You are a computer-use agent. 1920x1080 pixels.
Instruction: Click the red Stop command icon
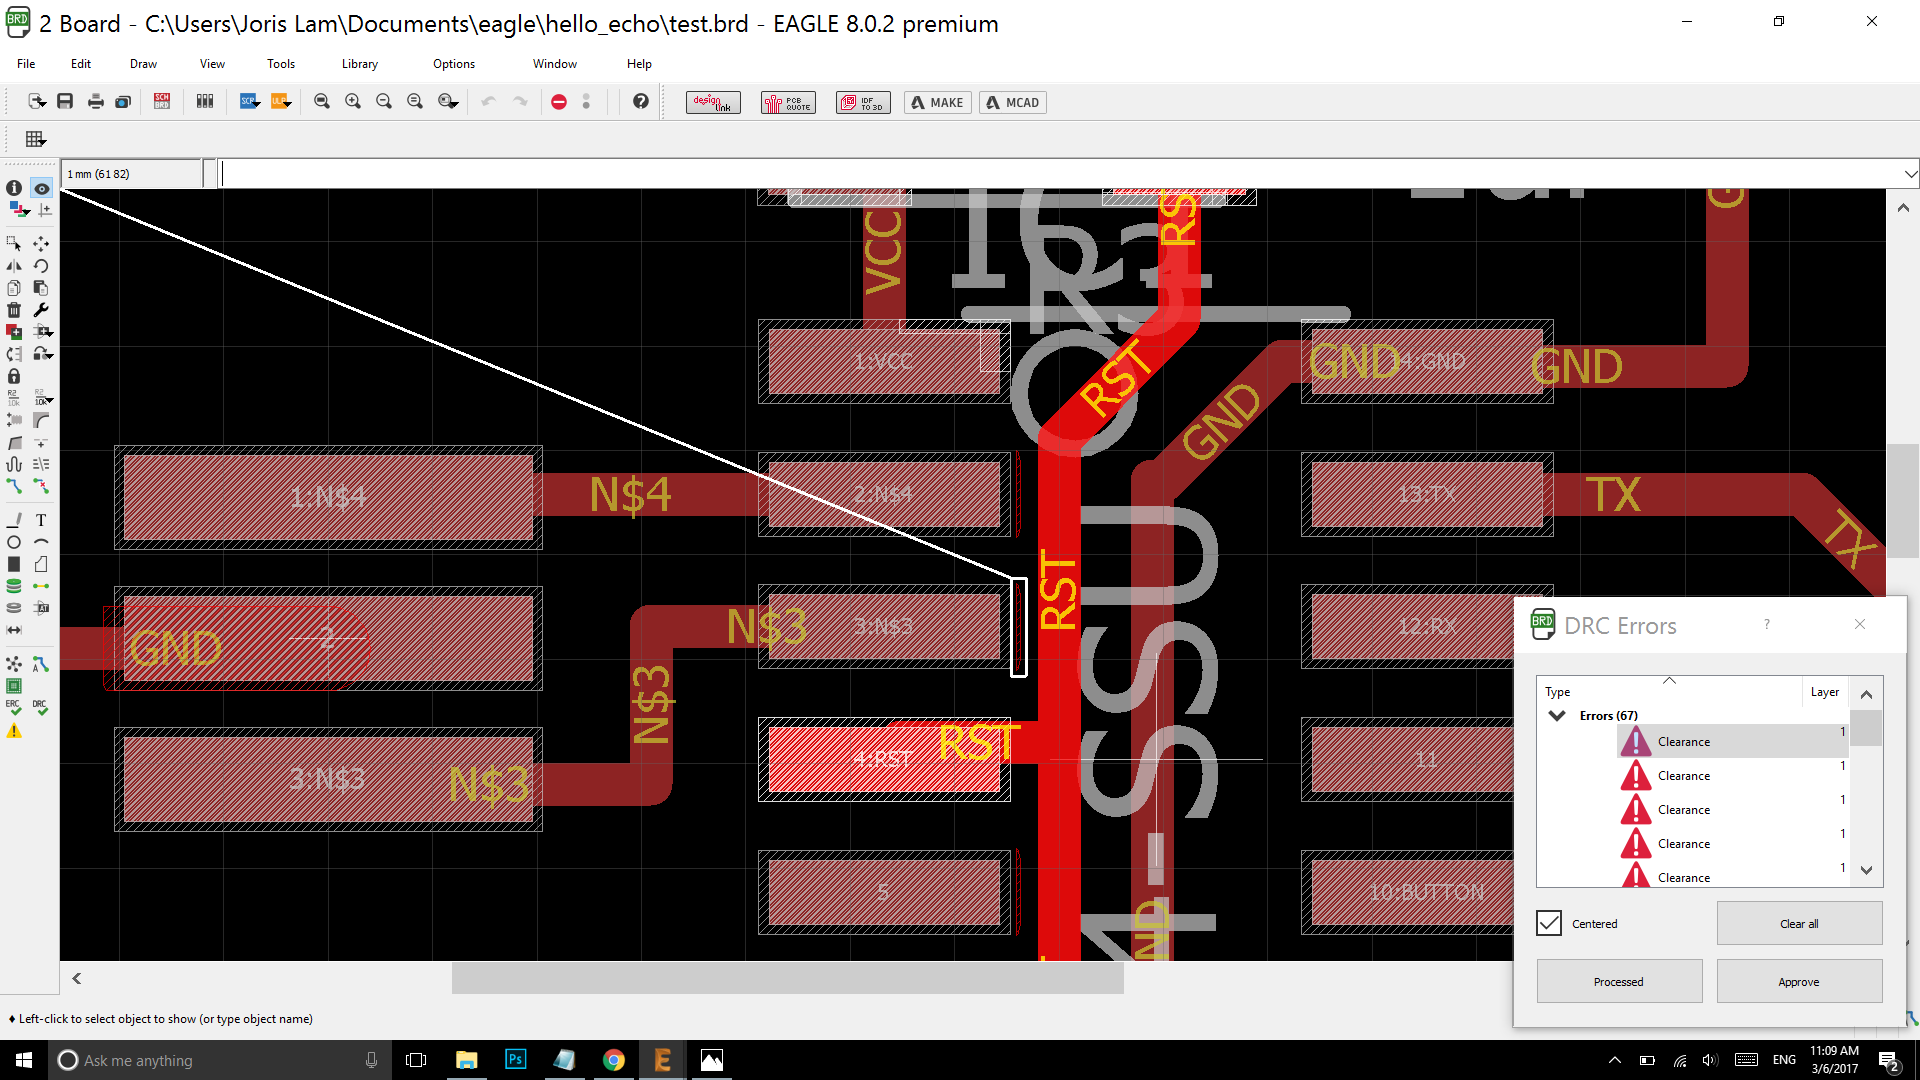tap(559, 102)
